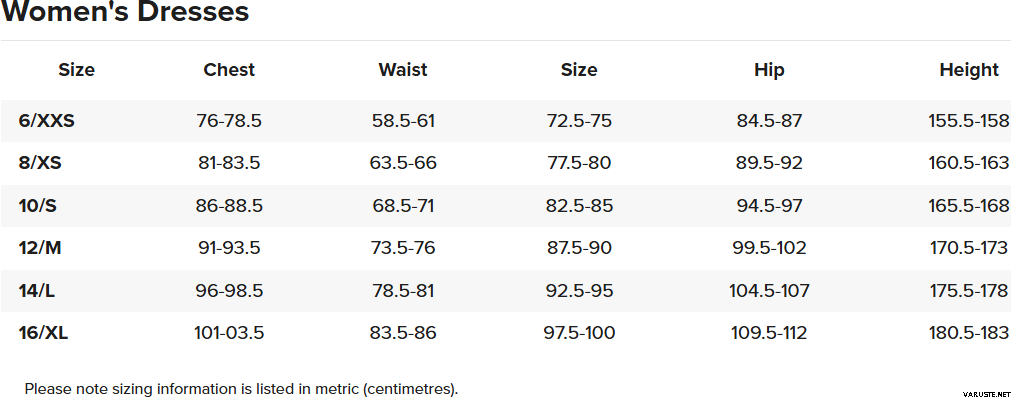Viewport: 1011px width, 397px height.
Task: Click chest value 76-78.5
Action: point(229,121)
